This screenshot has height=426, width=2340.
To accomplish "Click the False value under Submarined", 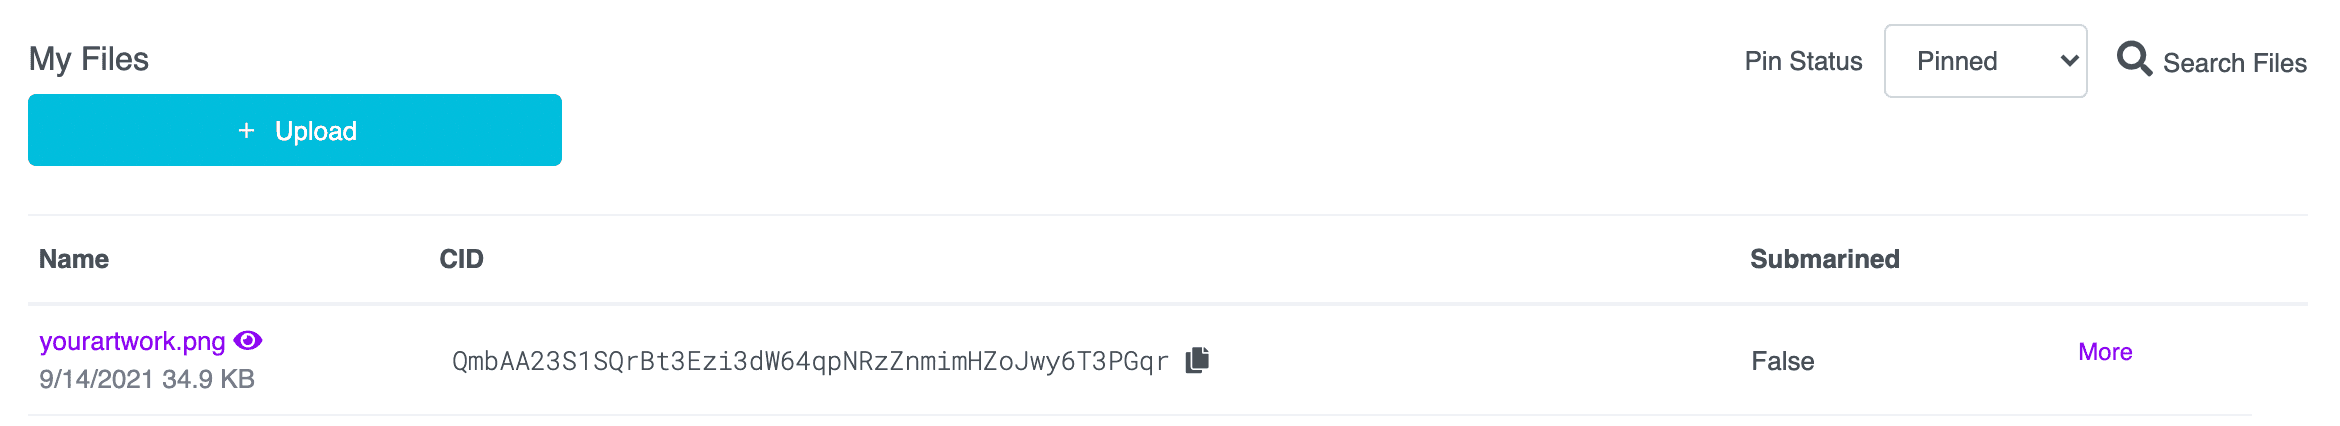I will pos(1782,361).
